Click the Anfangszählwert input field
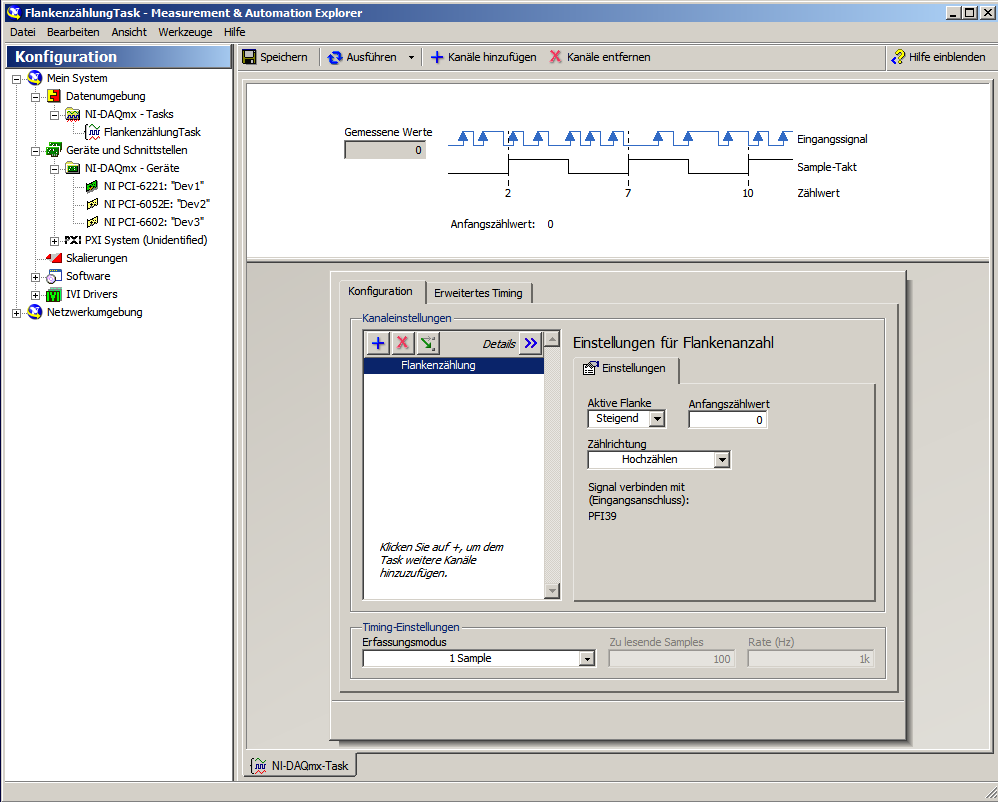 [727, 420]
